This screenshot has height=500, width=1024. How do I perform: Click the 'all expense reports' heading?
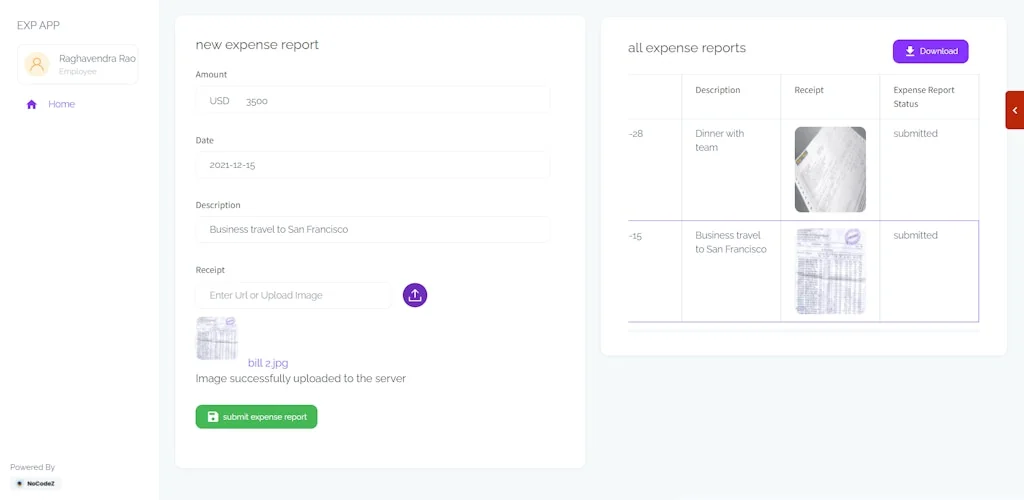point(686,48)
